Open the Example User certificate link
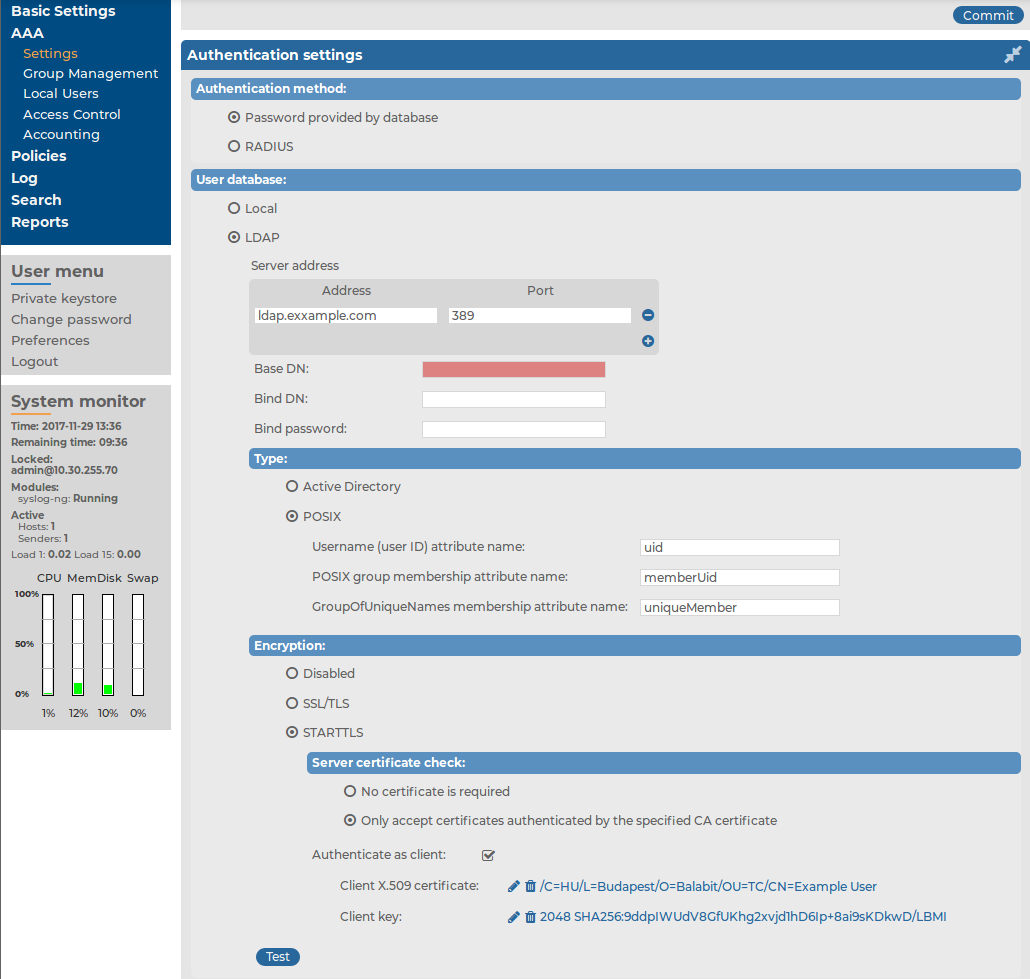The width and height of the screenshot is (1030, 979). pyautogui.click(x=708, y=886)
